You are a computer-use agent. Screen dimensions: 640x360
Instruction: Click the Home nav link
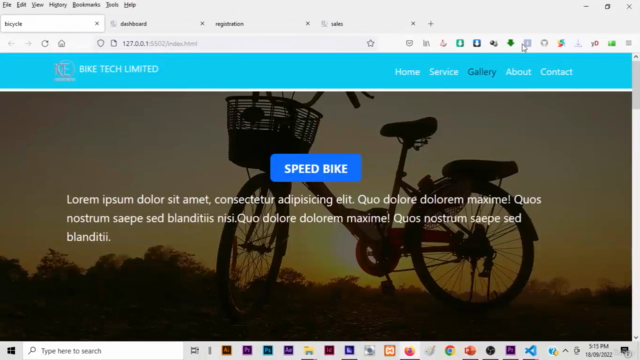[407, 72]
